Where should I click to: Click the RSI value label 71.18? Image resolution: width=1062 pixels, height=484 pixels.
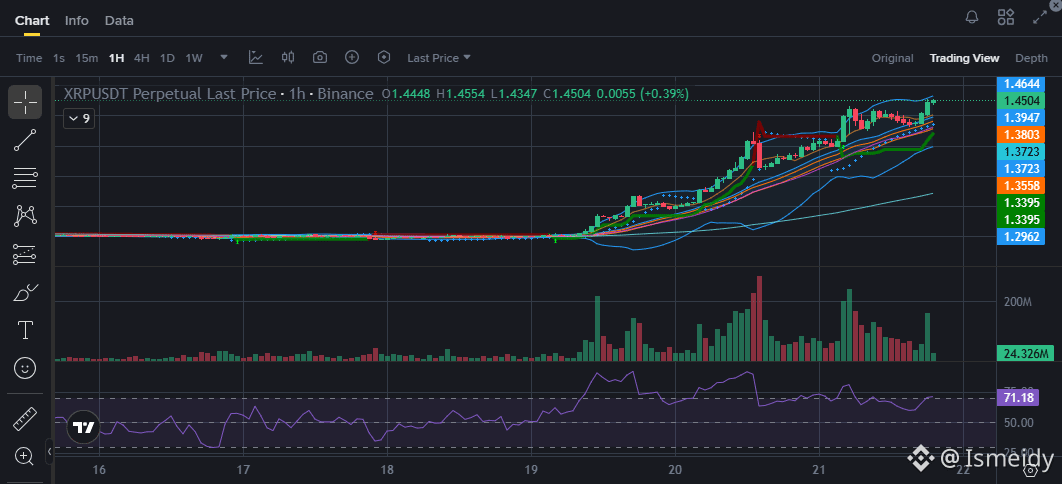(x=1018, y=398)
